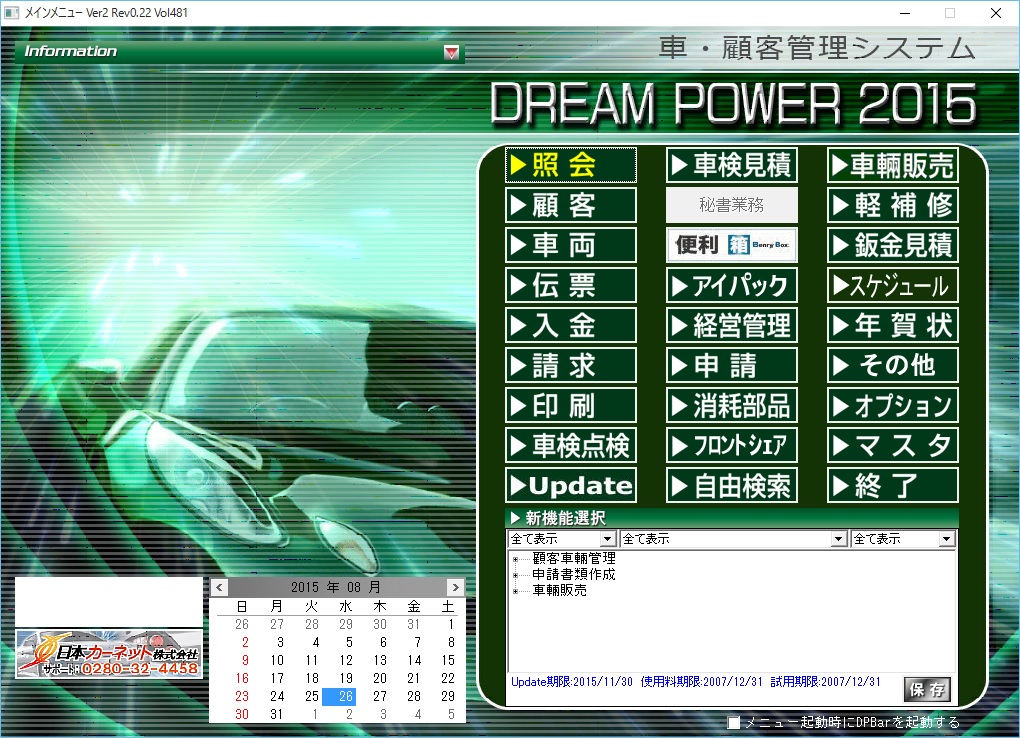1020x738 pixels.
Task: Open the 年賀状 New Year card menu
Action: (x=892, y=325)
